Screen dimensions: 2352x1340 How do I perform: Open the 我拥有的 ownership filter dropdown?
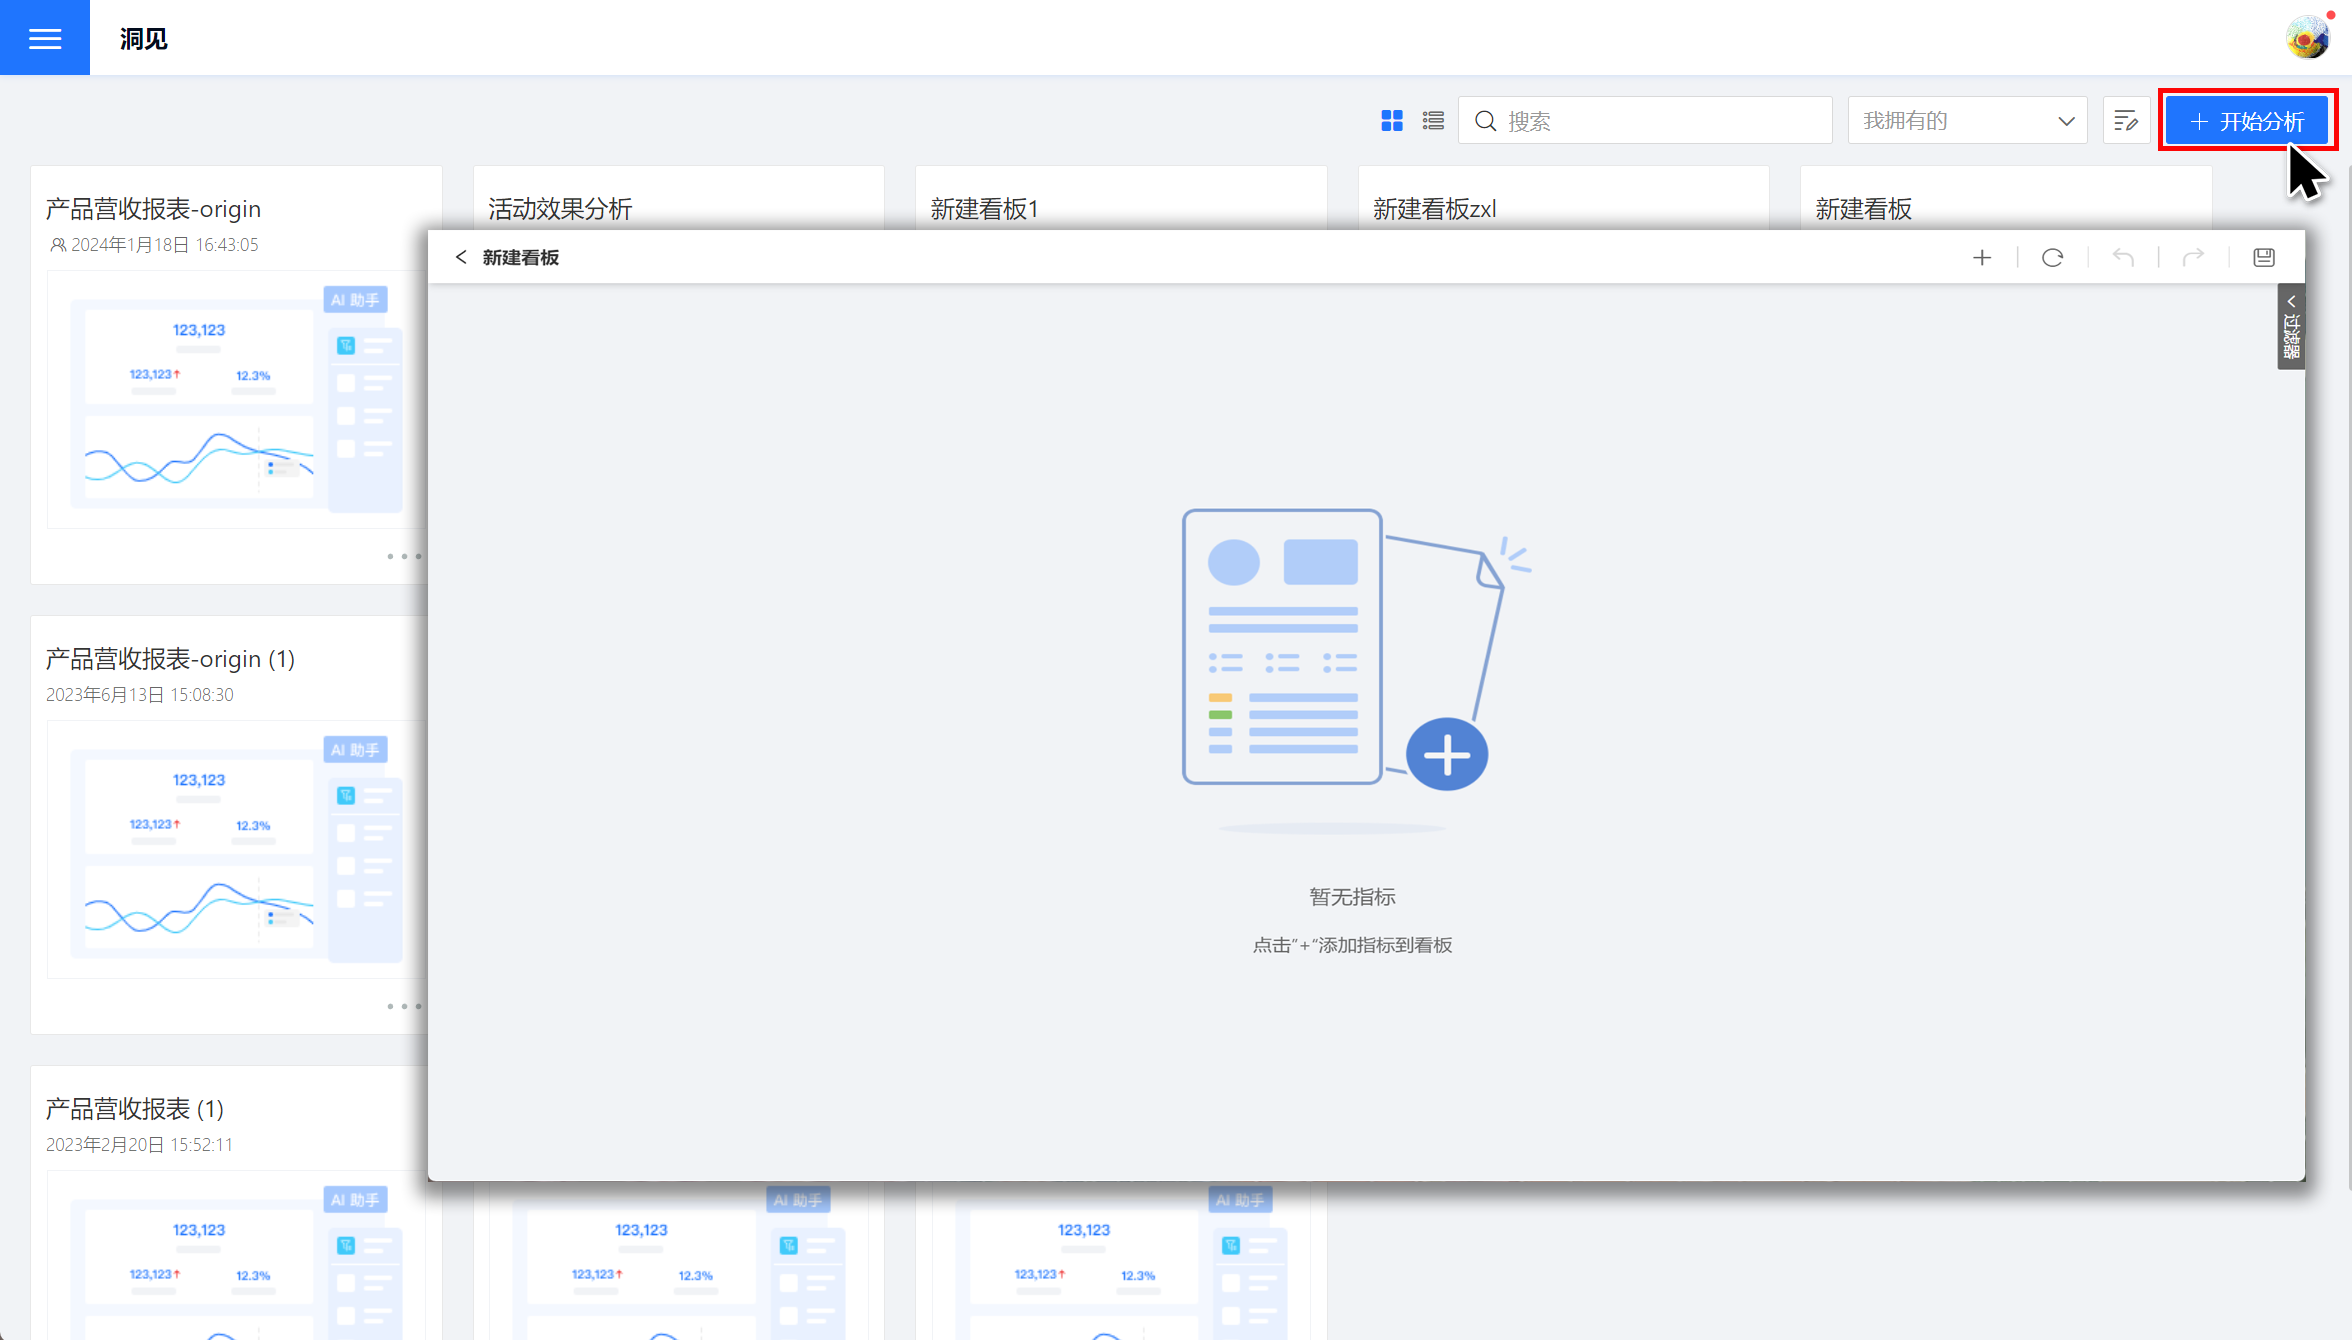pos(1966,121)
